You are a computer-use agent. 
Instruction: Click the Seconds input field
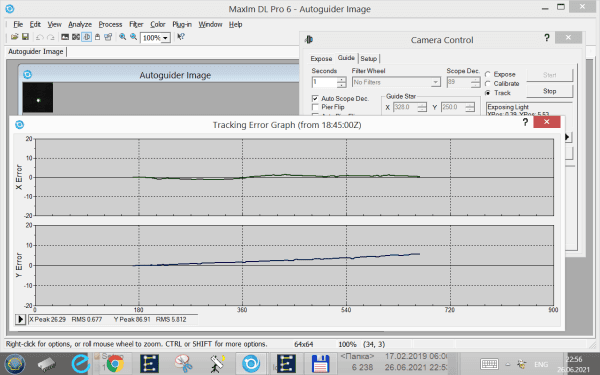pyautogui.click(x=325, y=82)
